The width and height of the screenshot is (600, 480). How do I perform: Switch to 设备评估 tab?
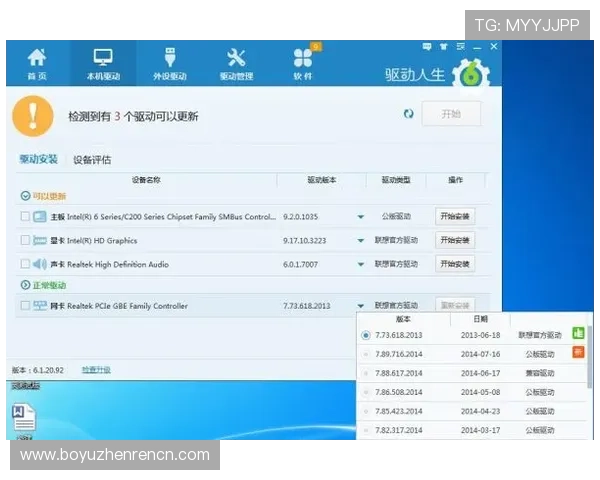pos(92,160)
